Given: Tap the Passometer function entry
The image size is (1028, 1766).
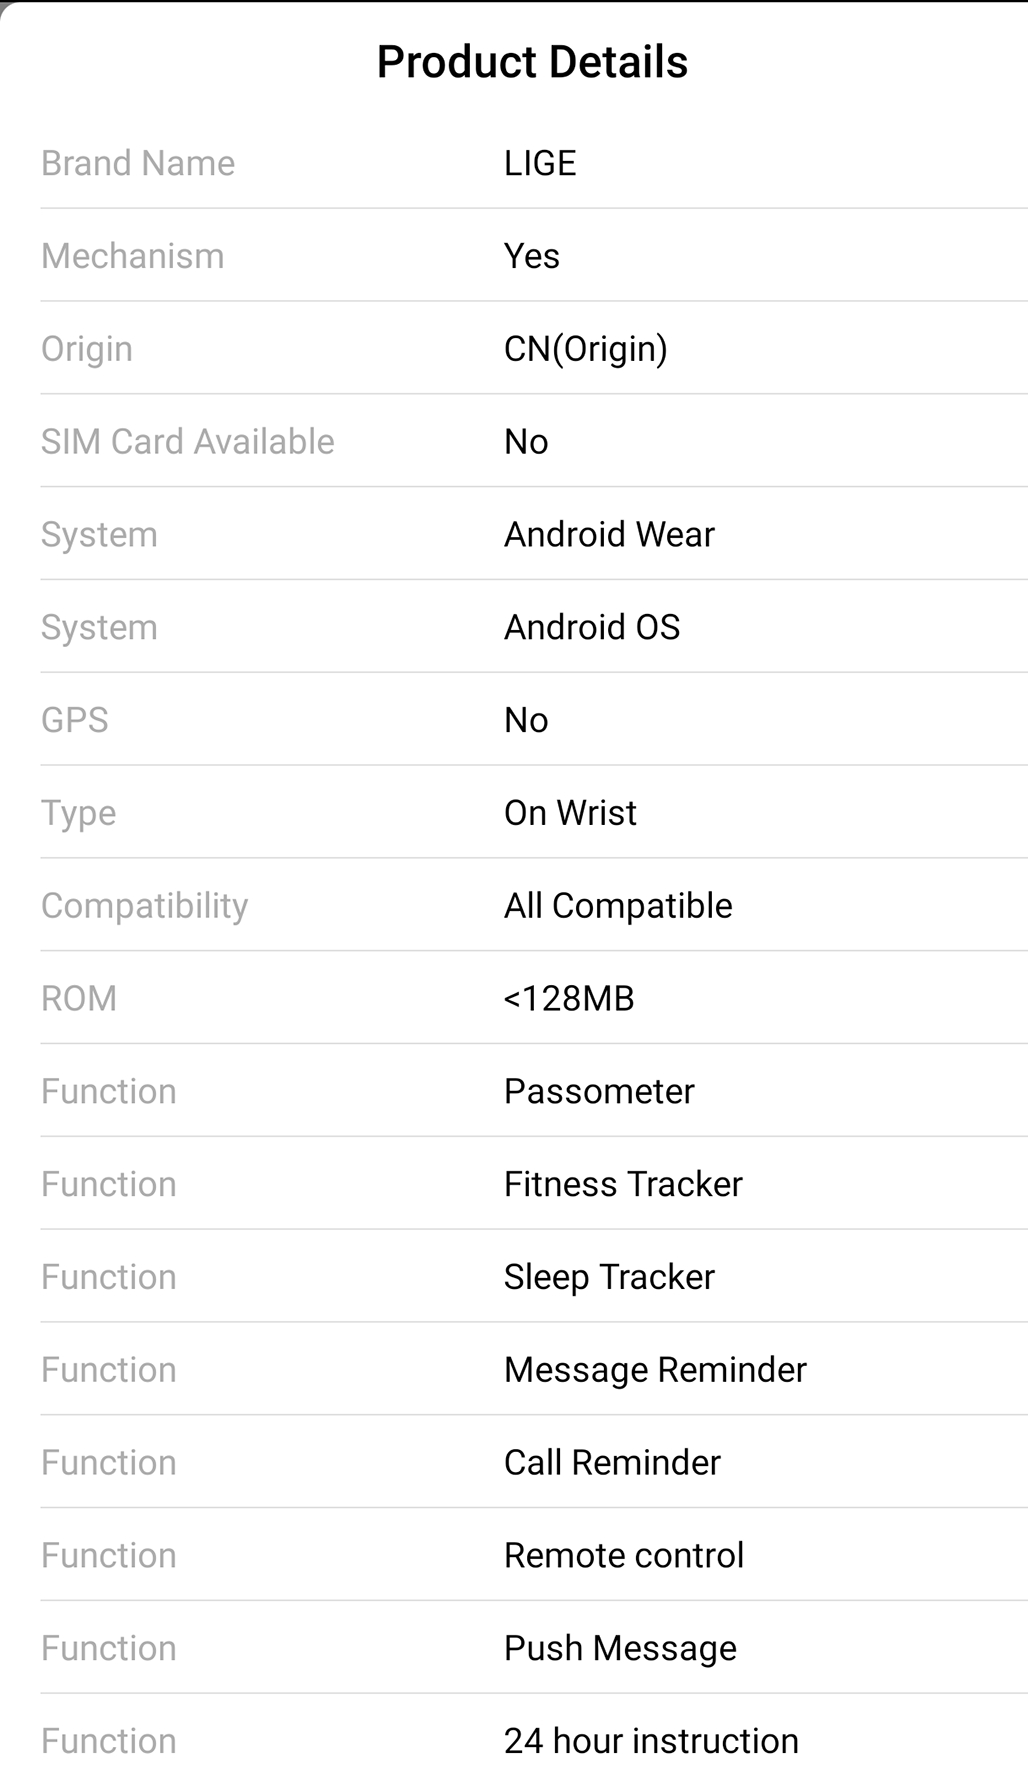Looking at the screenshot, I should click(x=599, y=1091).
